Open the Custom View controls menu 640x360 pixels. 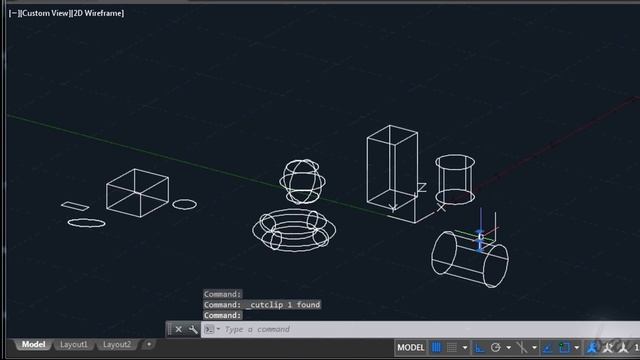coord(45,13)
